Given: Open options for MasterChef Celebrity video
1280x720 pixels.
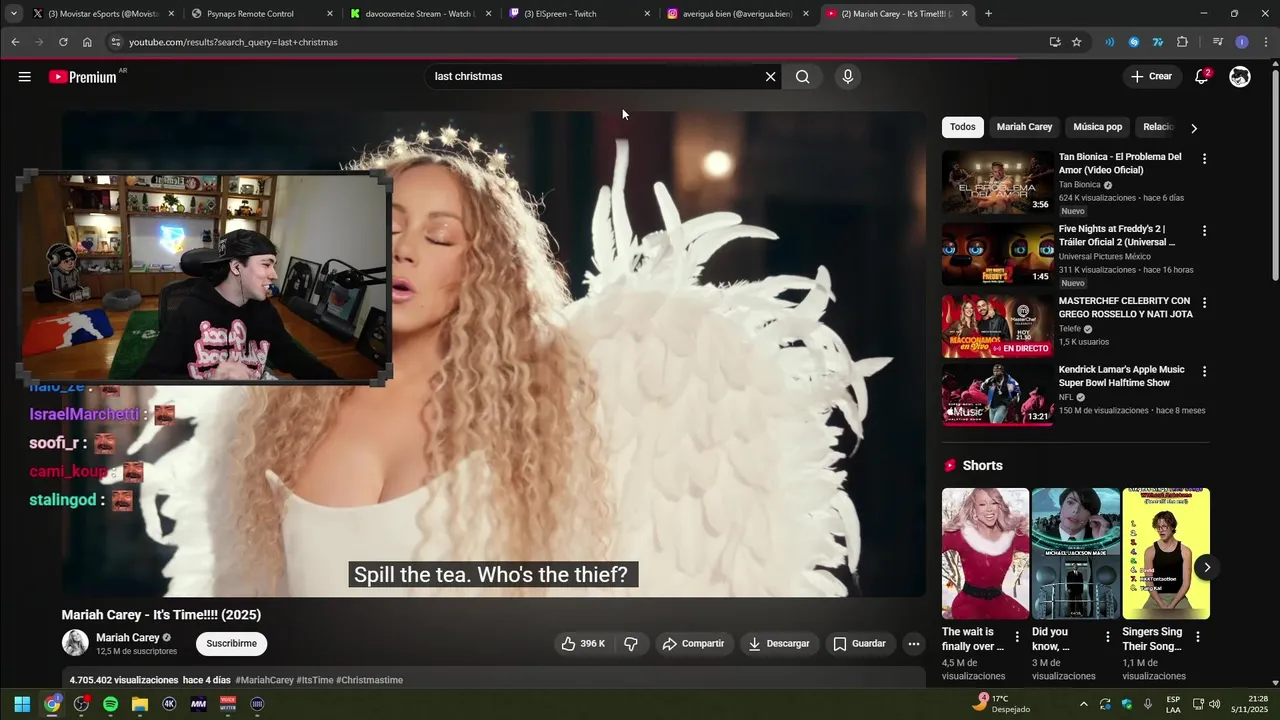Looking at the screenshot, I should pos(1204,303).
